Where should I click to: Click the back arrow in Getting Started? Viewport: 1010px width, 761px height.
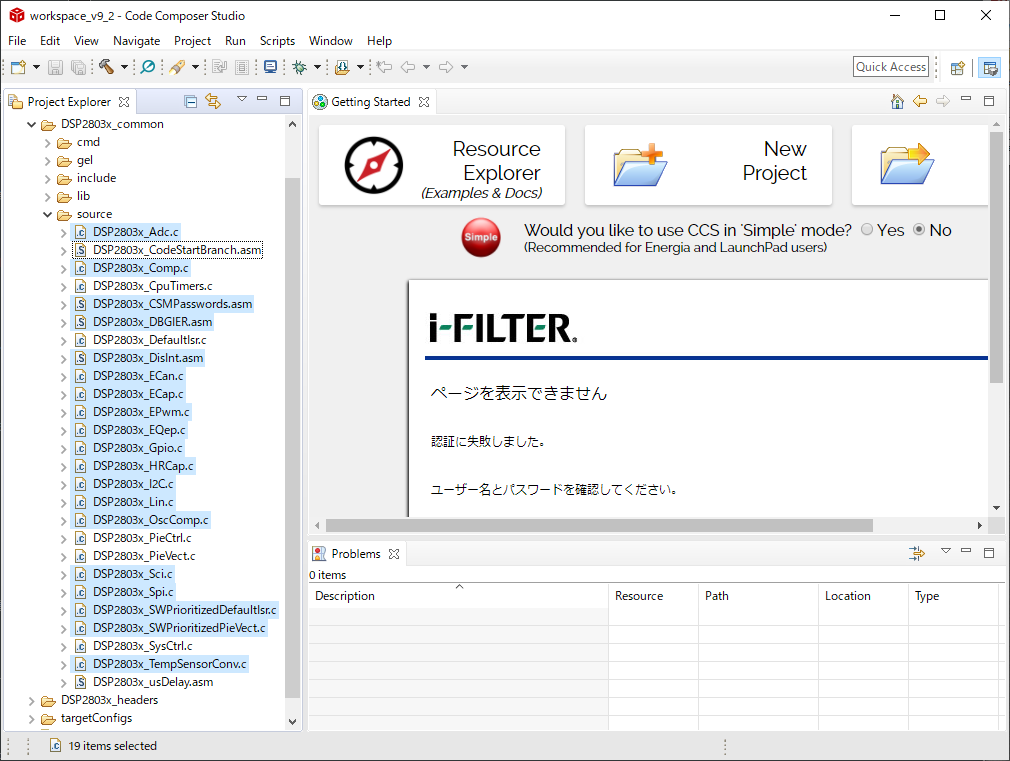tap(920, 102)
